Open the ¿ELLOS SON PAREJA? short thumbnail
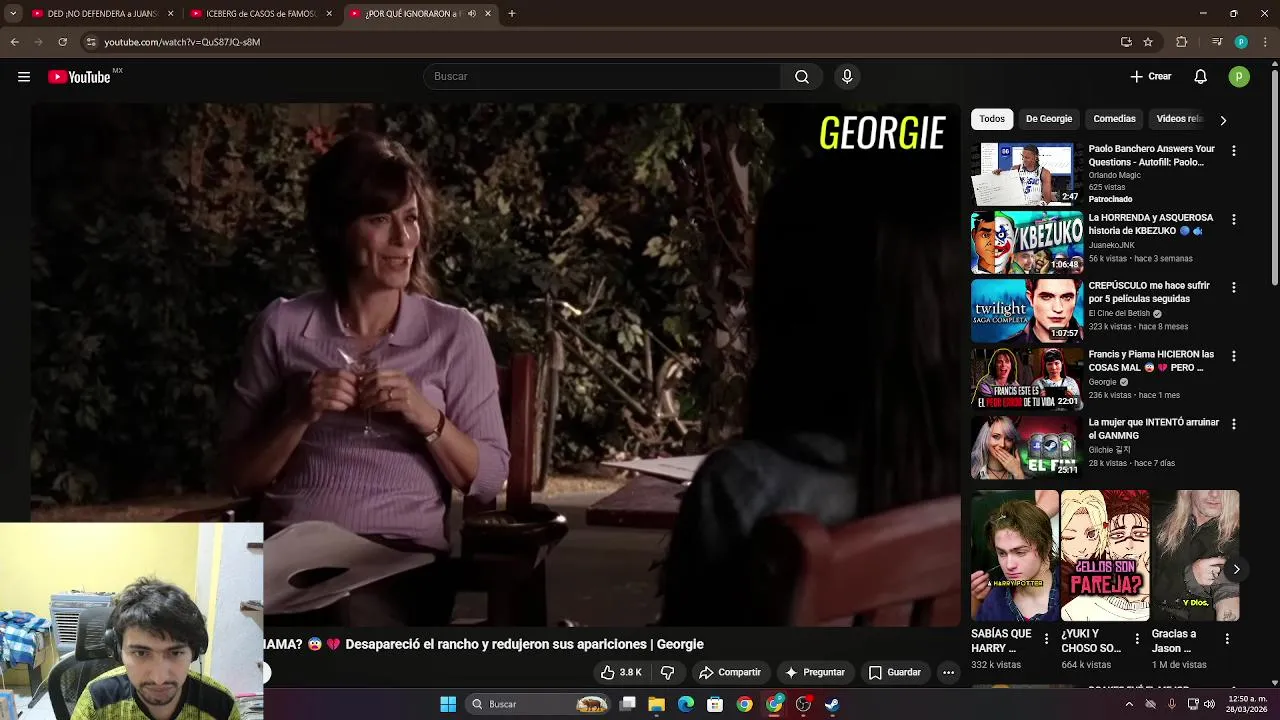The width and height of the screenshot is (1280, 720). point(1105,555)
